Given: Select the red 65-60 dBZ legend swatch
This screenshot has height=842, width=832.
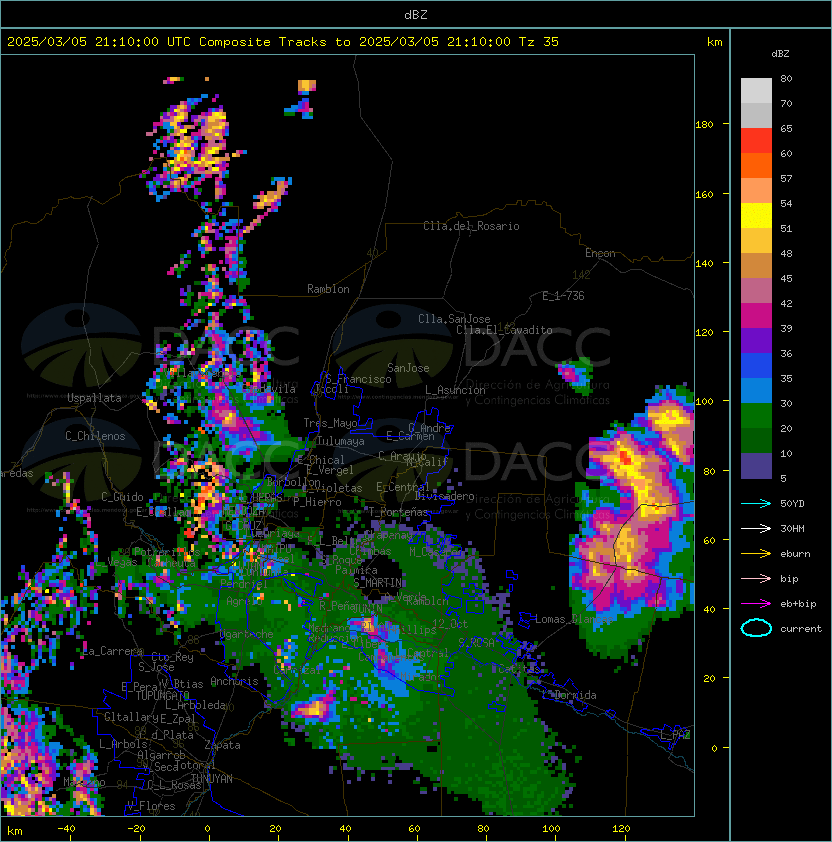Looking at the screenshot, I should pyautogui.click(x=756, y=141).
